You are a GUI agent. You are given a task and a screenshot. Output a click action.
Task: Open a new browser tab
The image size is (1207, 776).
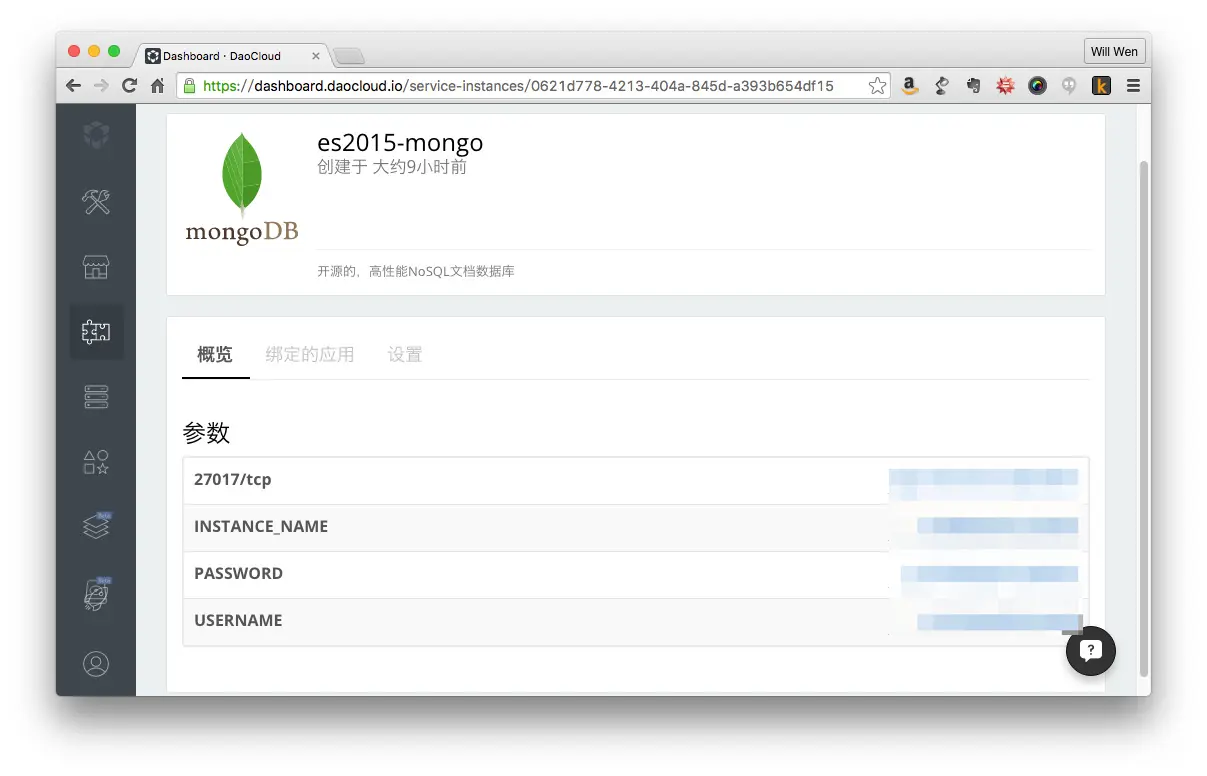point(349,56)
